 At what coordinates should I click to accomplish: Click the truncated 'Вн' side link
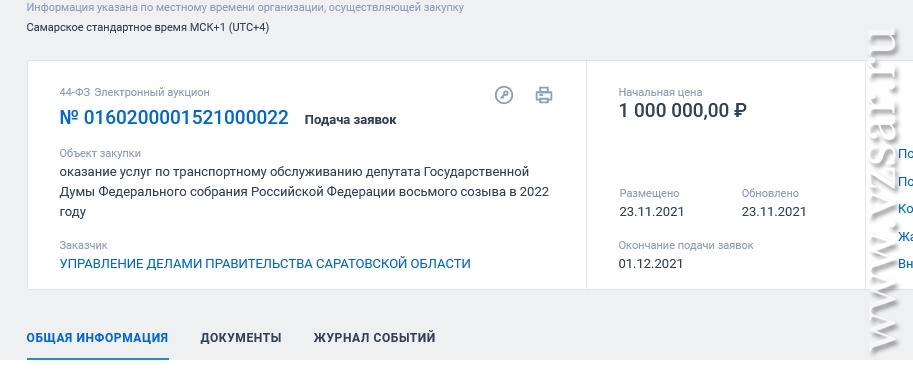click(905, 263)
